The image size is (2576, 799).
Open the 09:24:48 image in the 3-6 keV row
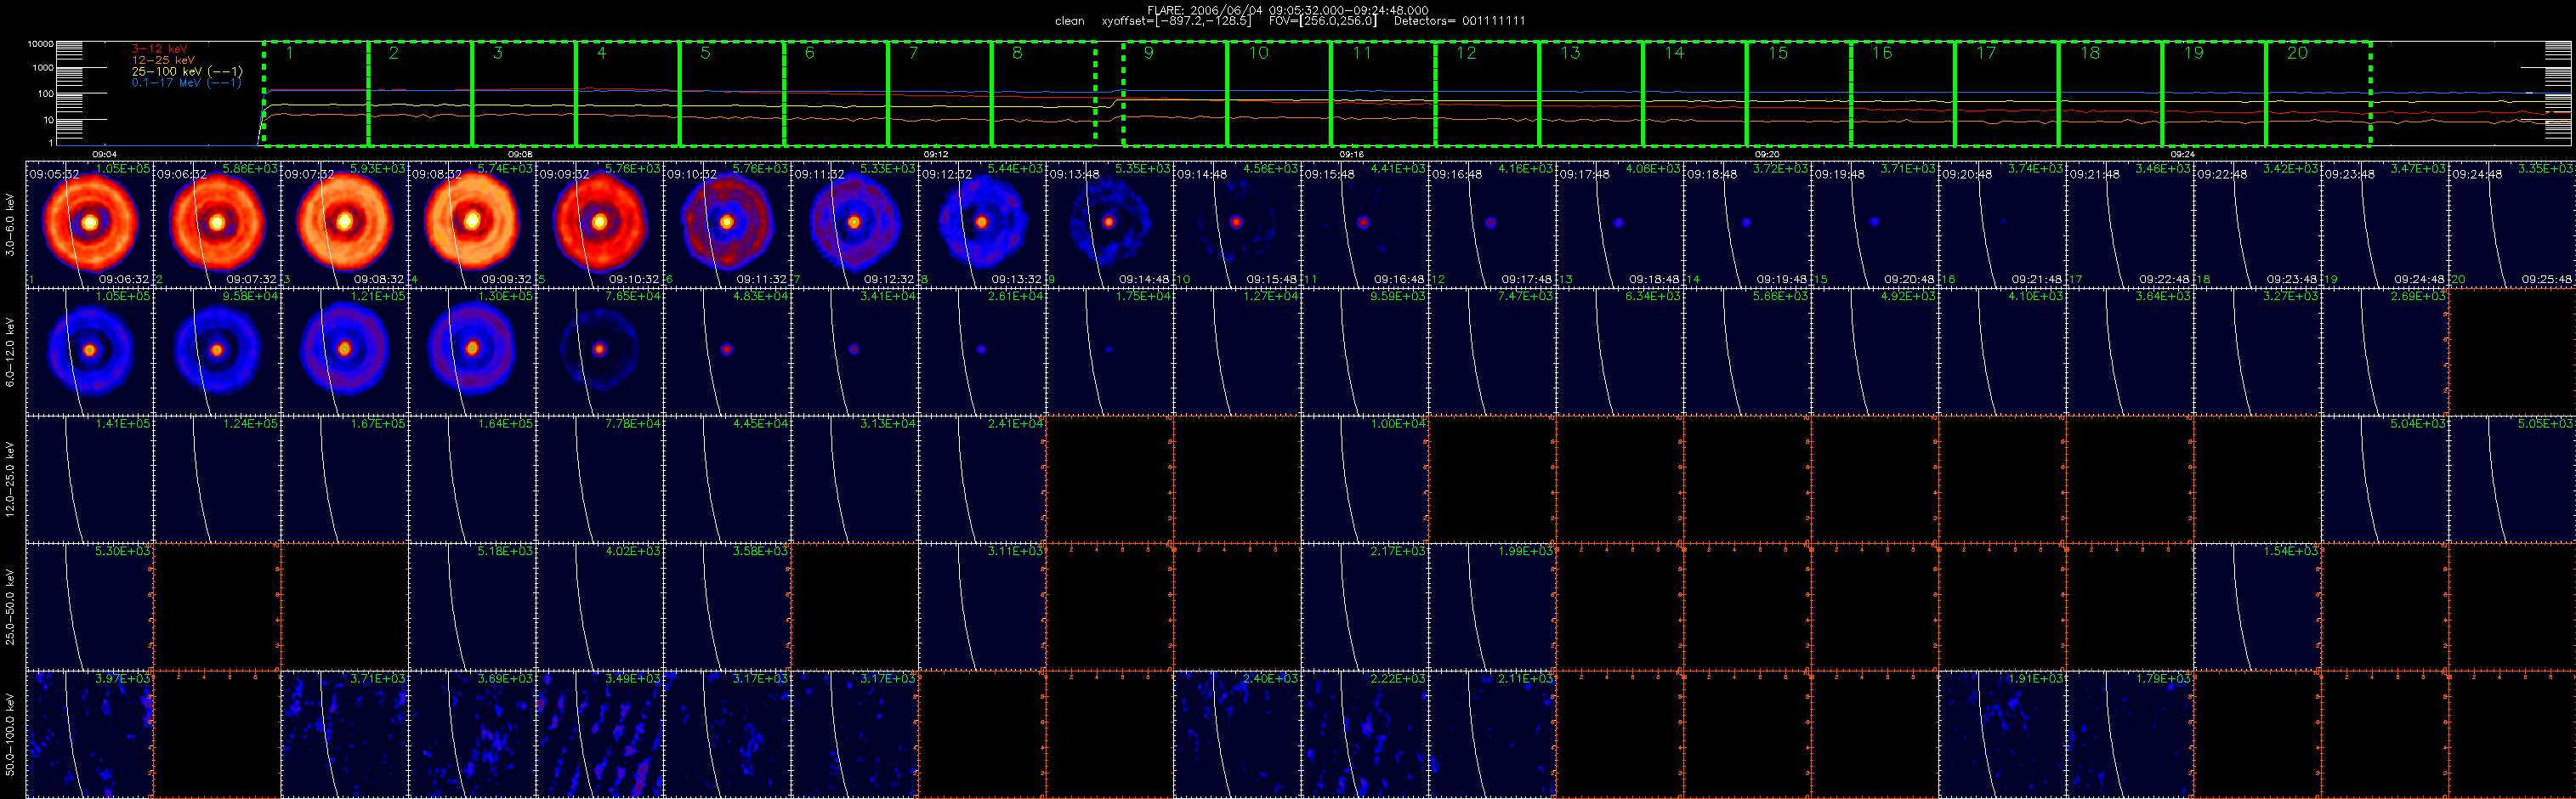coord(2512,224)
